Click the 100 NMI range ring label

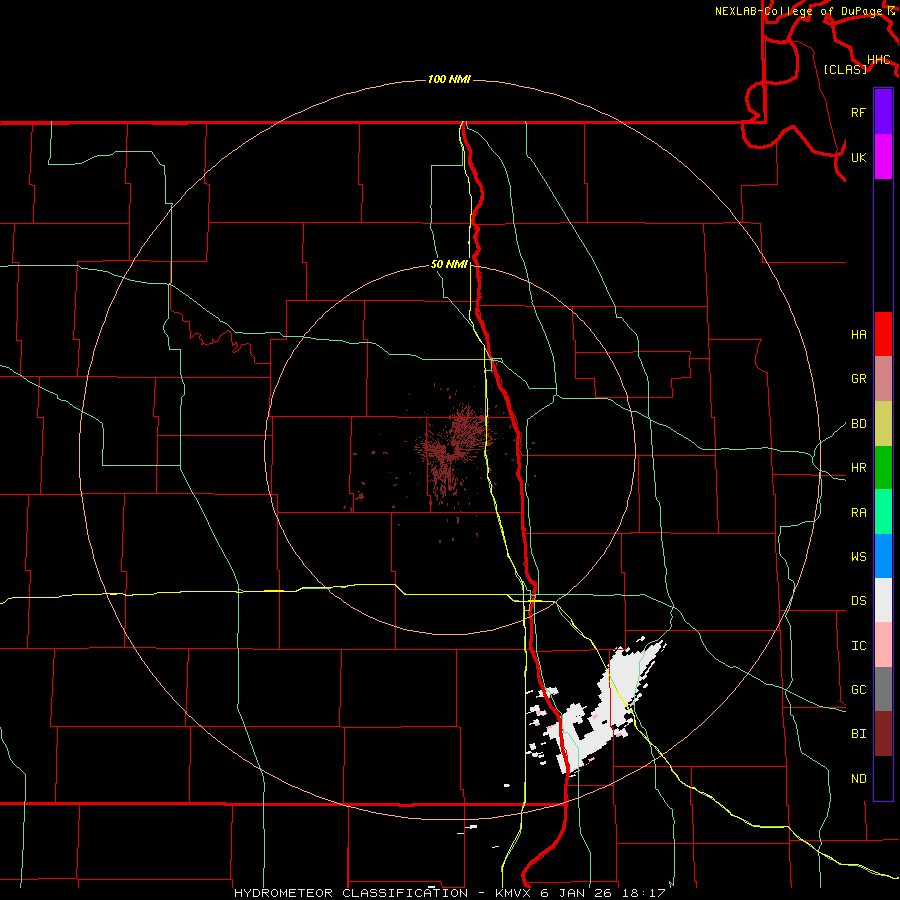pos(449,79)
